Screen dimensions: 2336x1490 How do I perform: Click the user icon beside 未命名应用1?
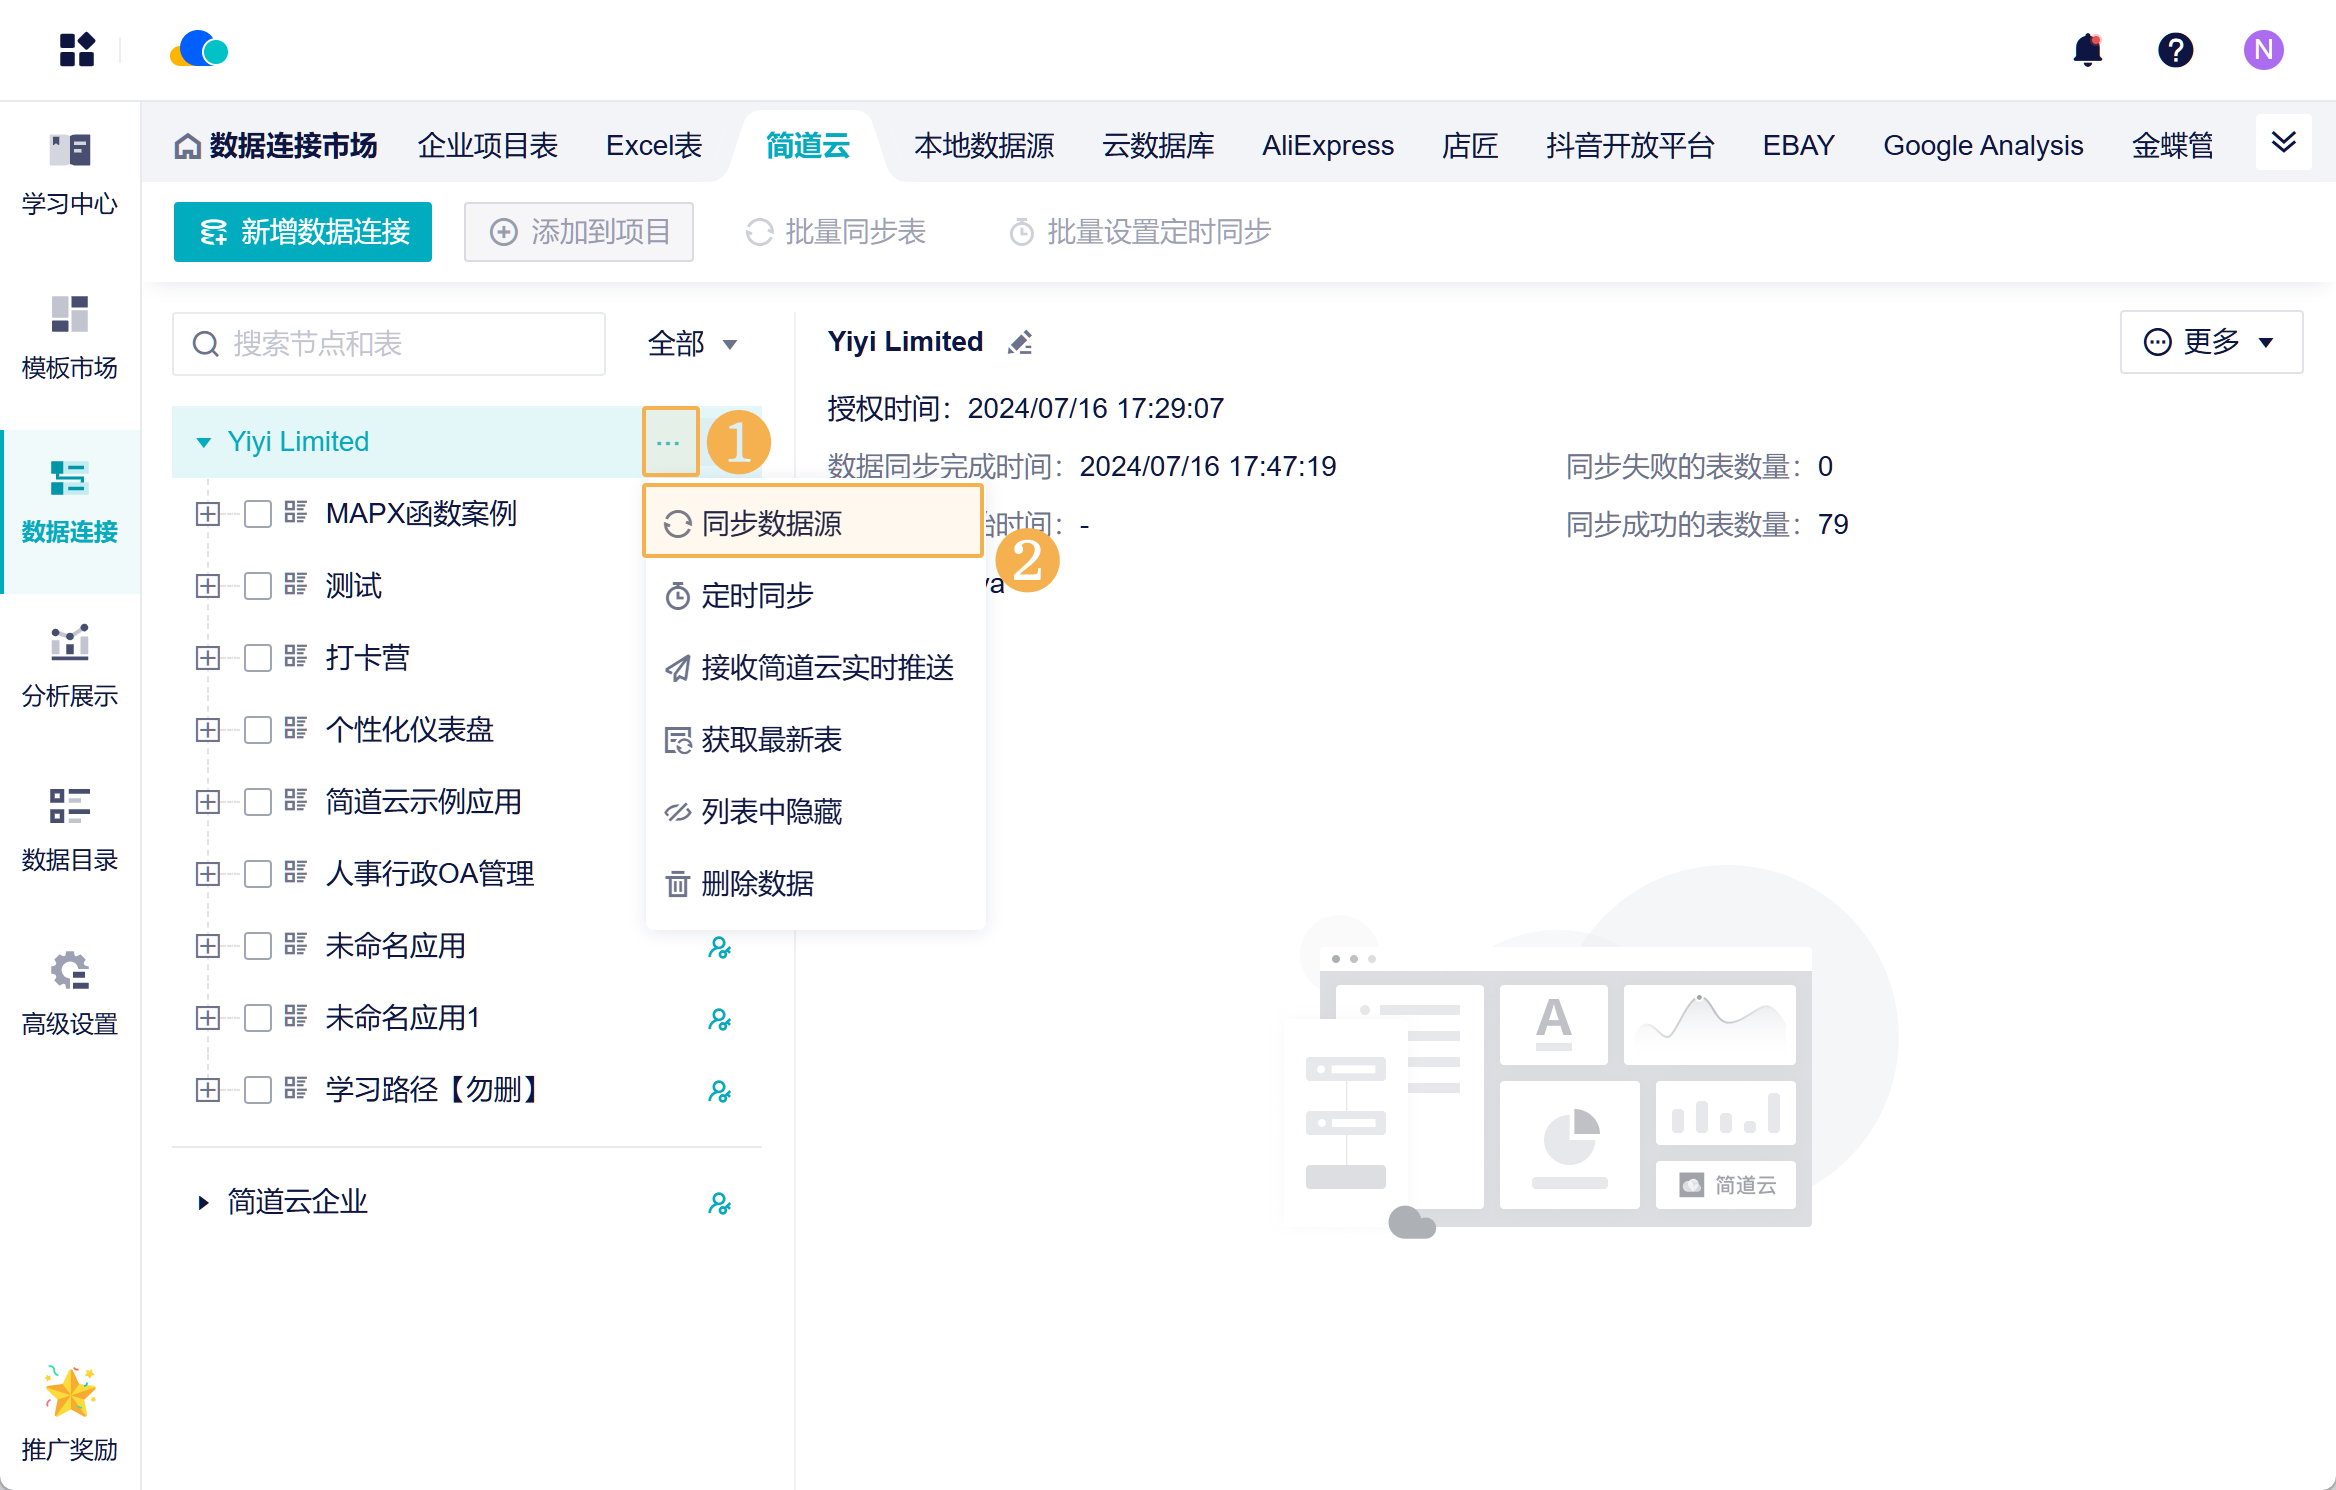(x=719, y=1019)
